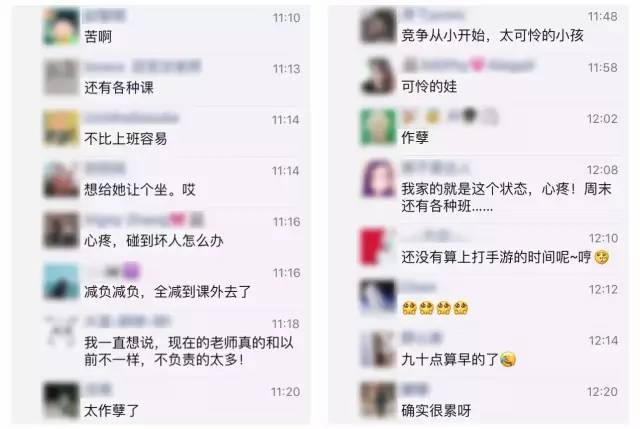
Task: Click the comment "可怜的娃"
Action: [429, 87]
